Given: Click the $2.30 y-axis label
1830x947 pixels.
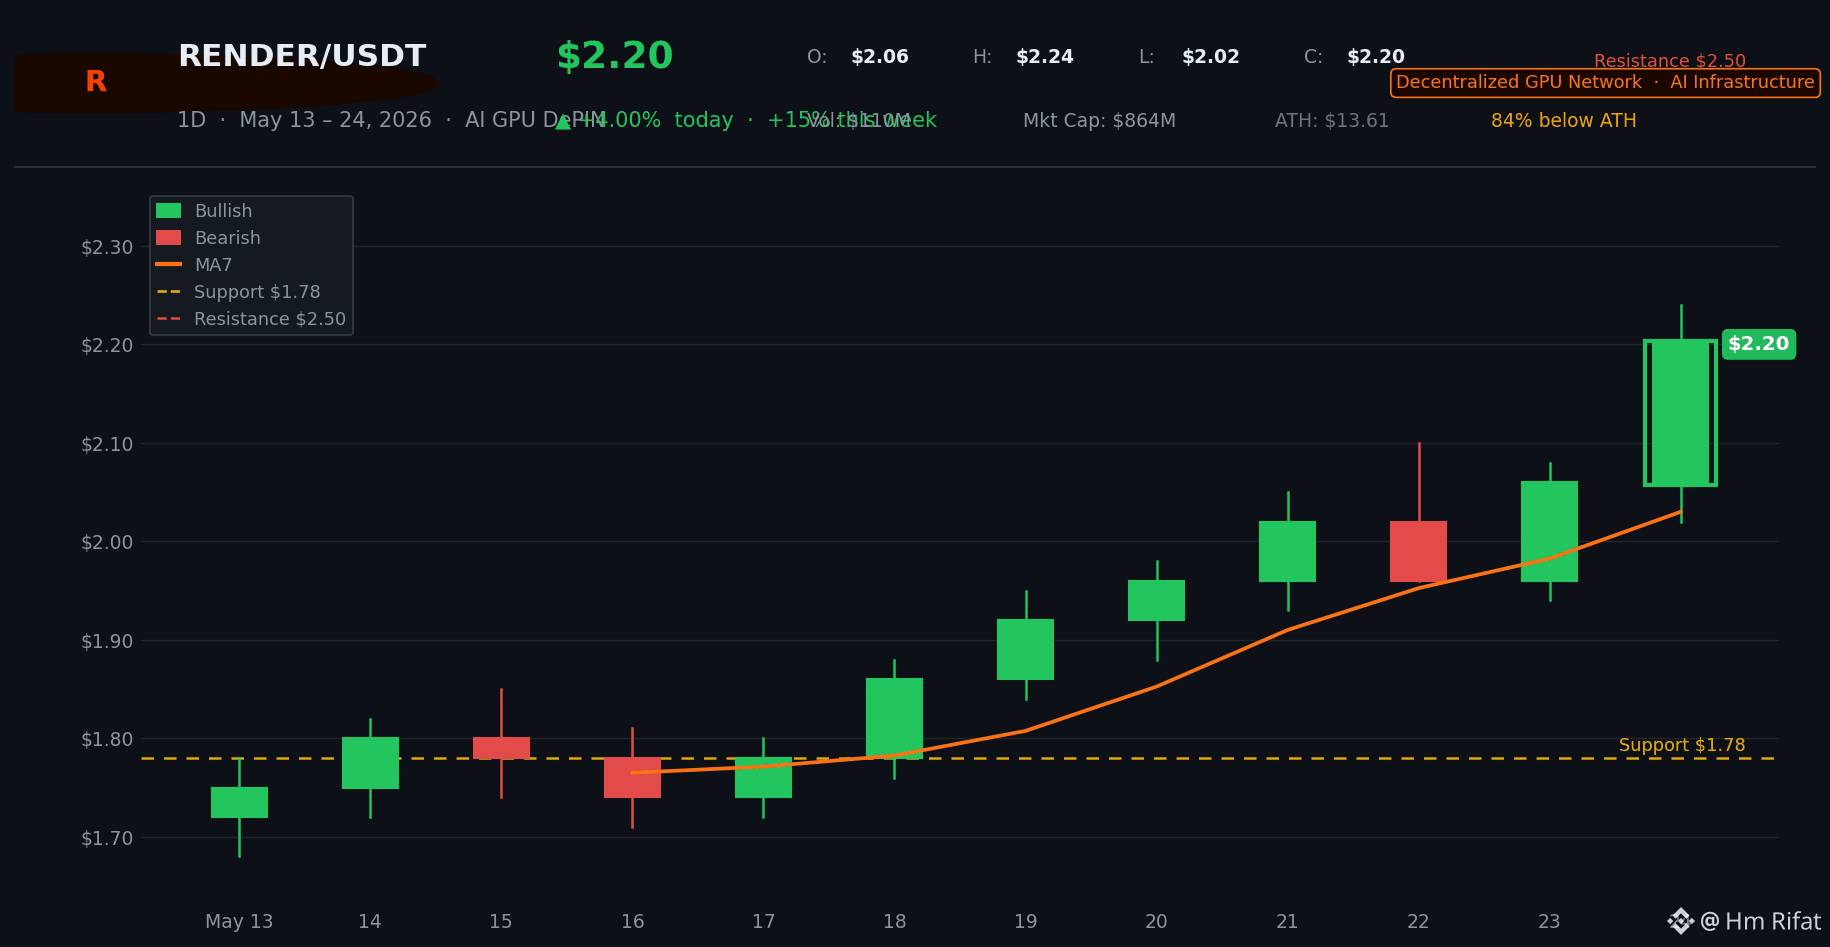Looking at the screenshot, I should [x=107, y=247].
